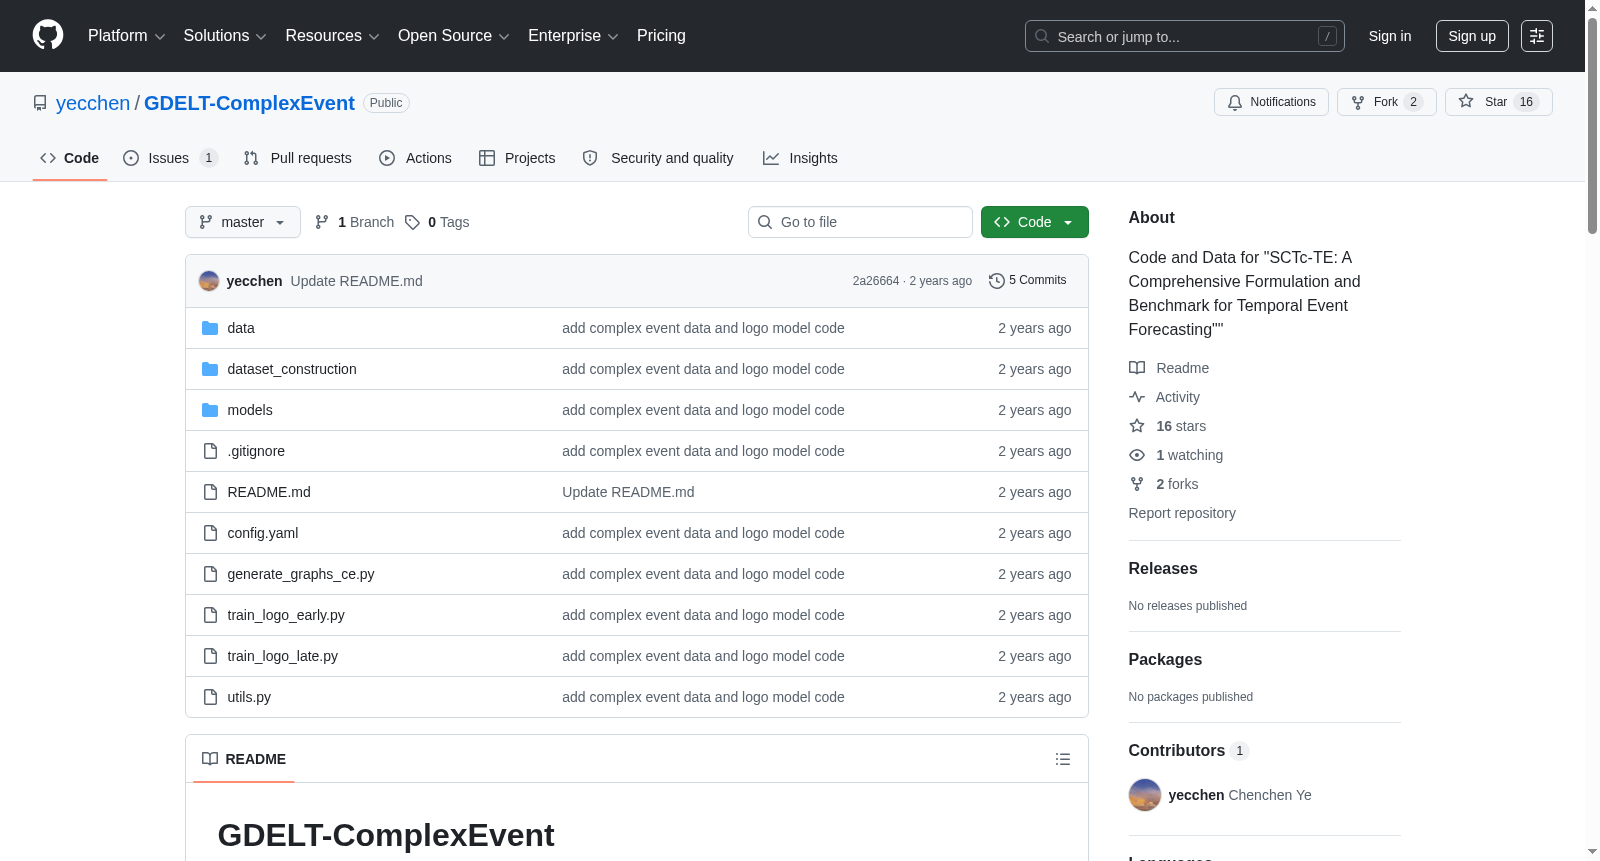Open the Packages section heading
This screenshot has height=861, width=1600.
tap(1165, 659)
